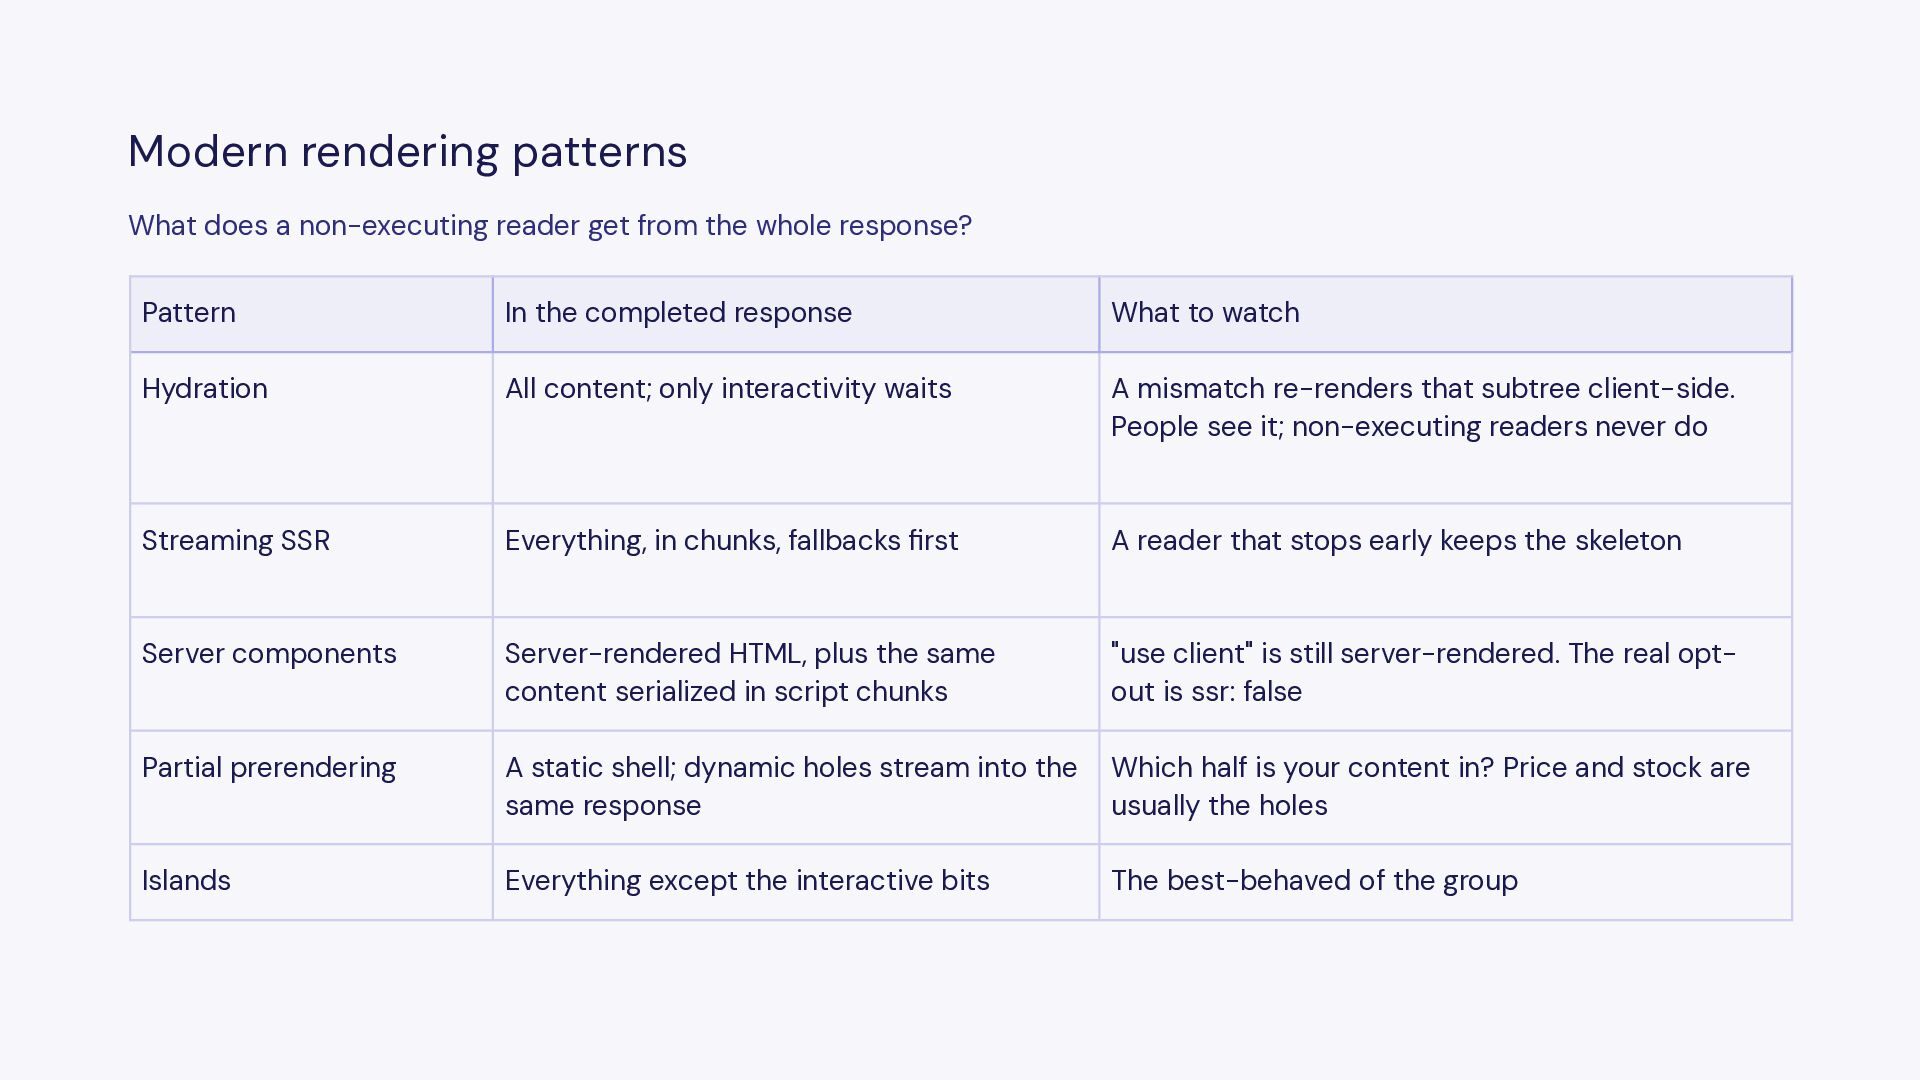Click the 'use client' note cell
The height and width of the screenshot is (1080, 1920).
(x=1446, y=674)
